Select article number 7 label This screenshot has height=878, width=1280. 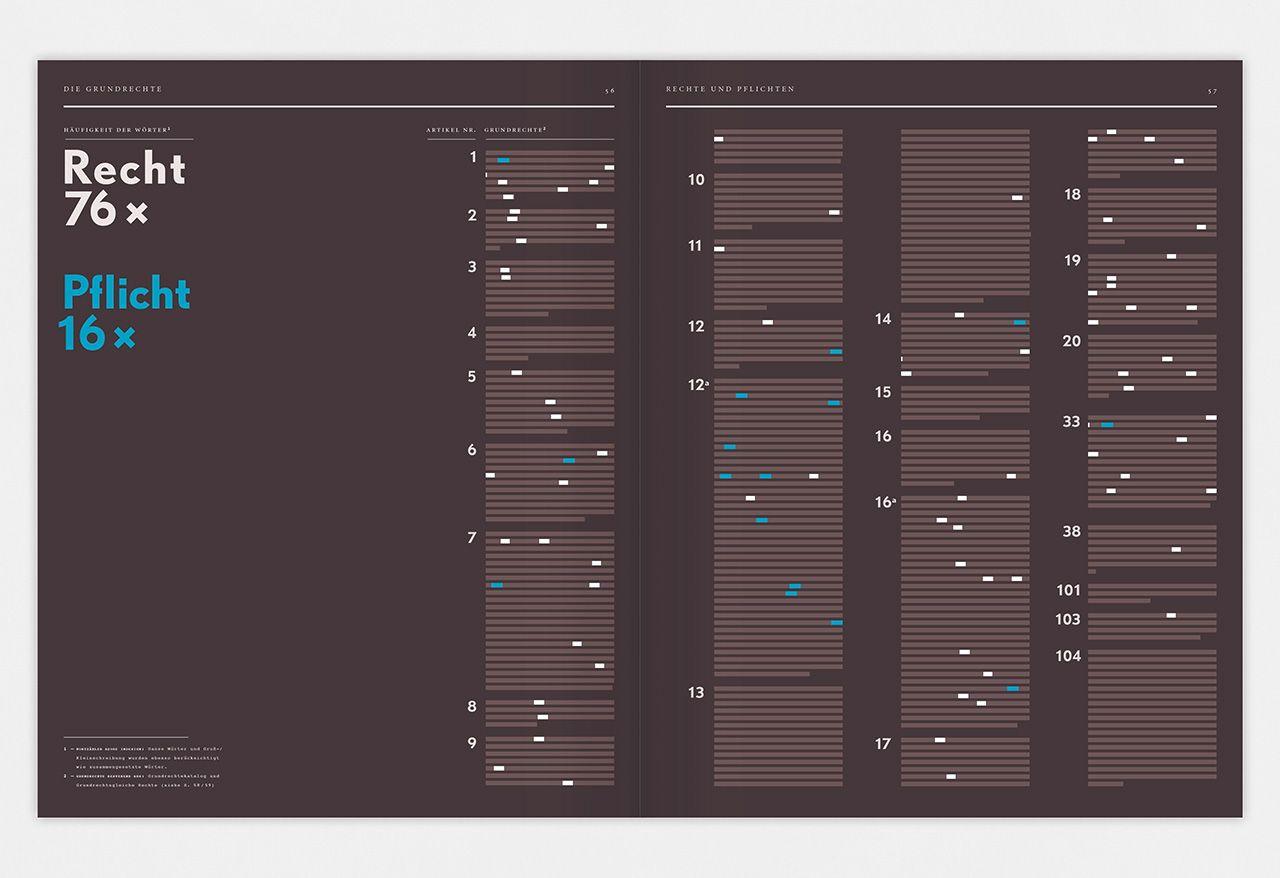point(472,538)
